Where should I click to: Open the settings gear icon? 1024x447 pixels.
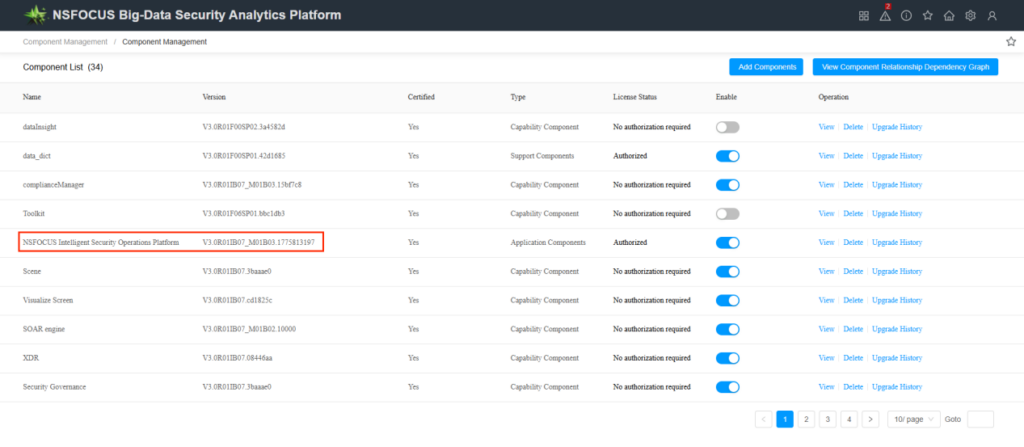point(970,15)
